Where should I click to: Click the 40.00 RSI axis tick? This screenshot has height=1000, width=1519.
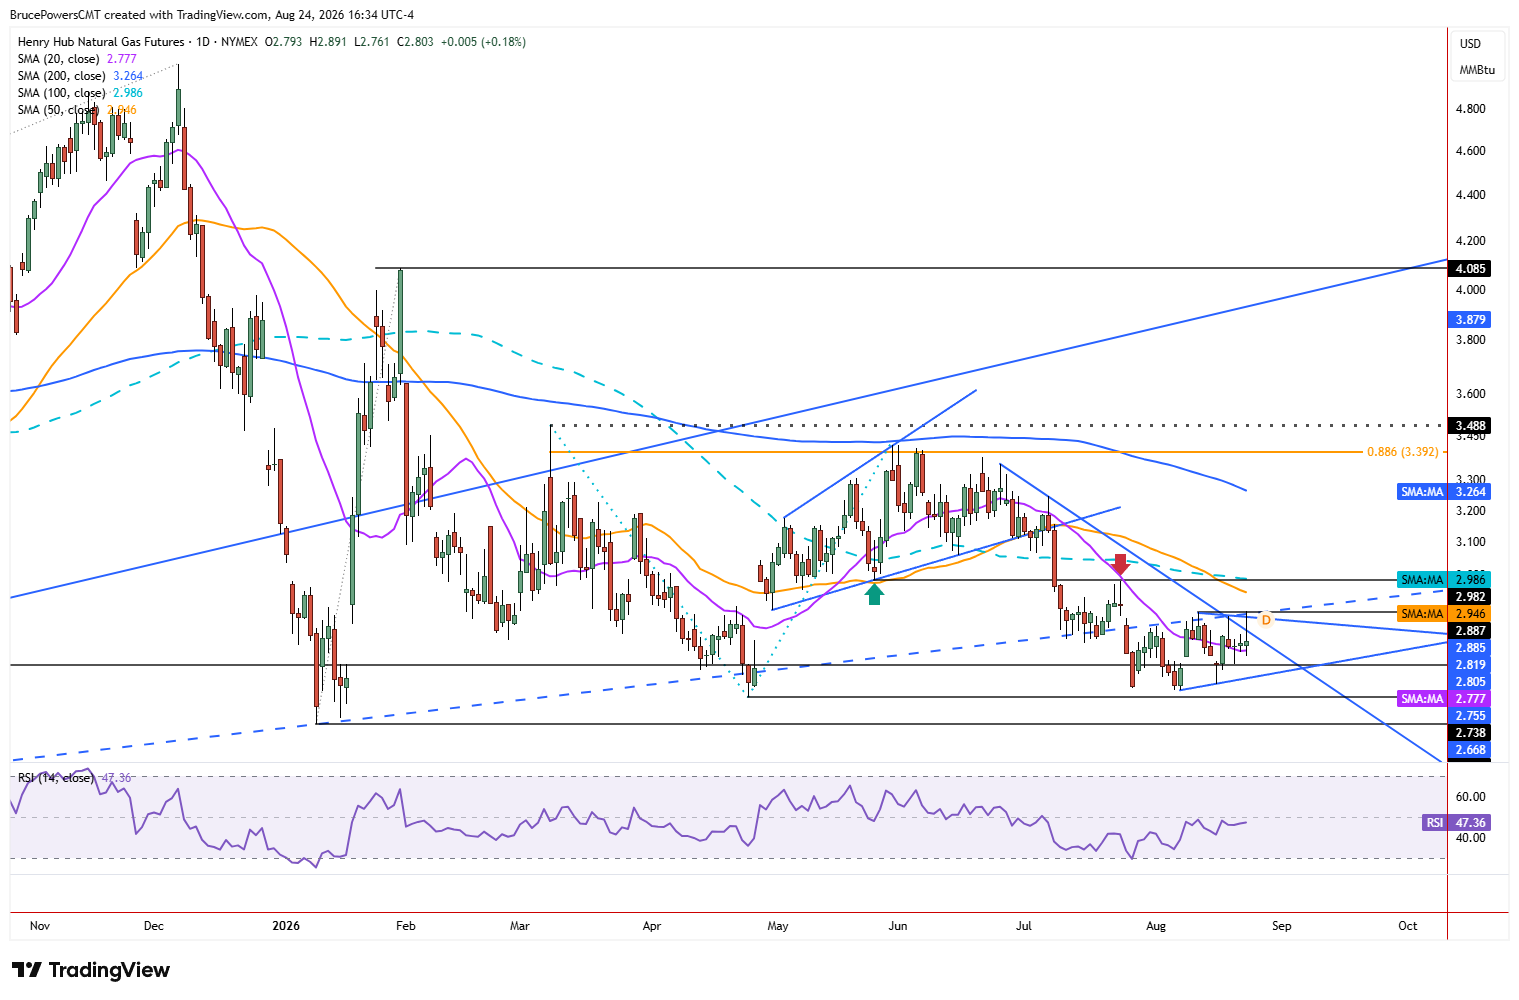point(1471,838)
